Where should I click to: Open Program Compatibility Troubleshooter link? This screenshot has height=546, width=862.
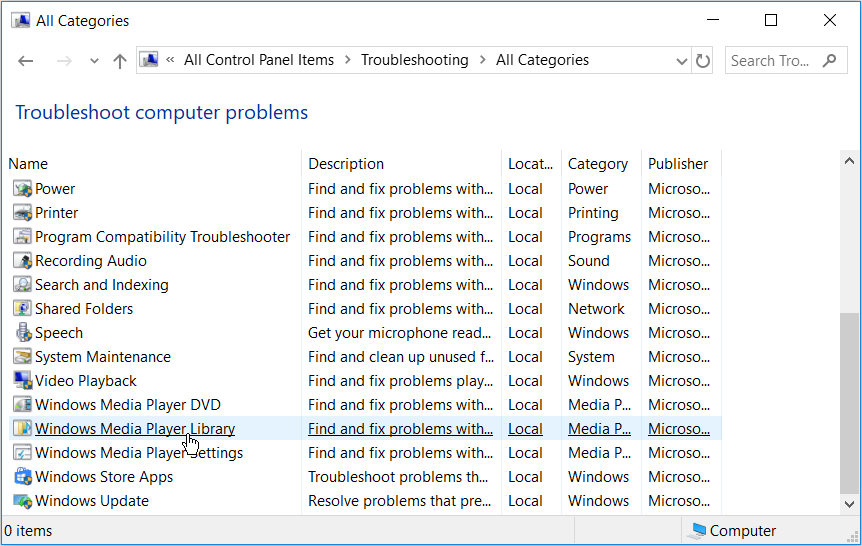[x=162, y=237]
